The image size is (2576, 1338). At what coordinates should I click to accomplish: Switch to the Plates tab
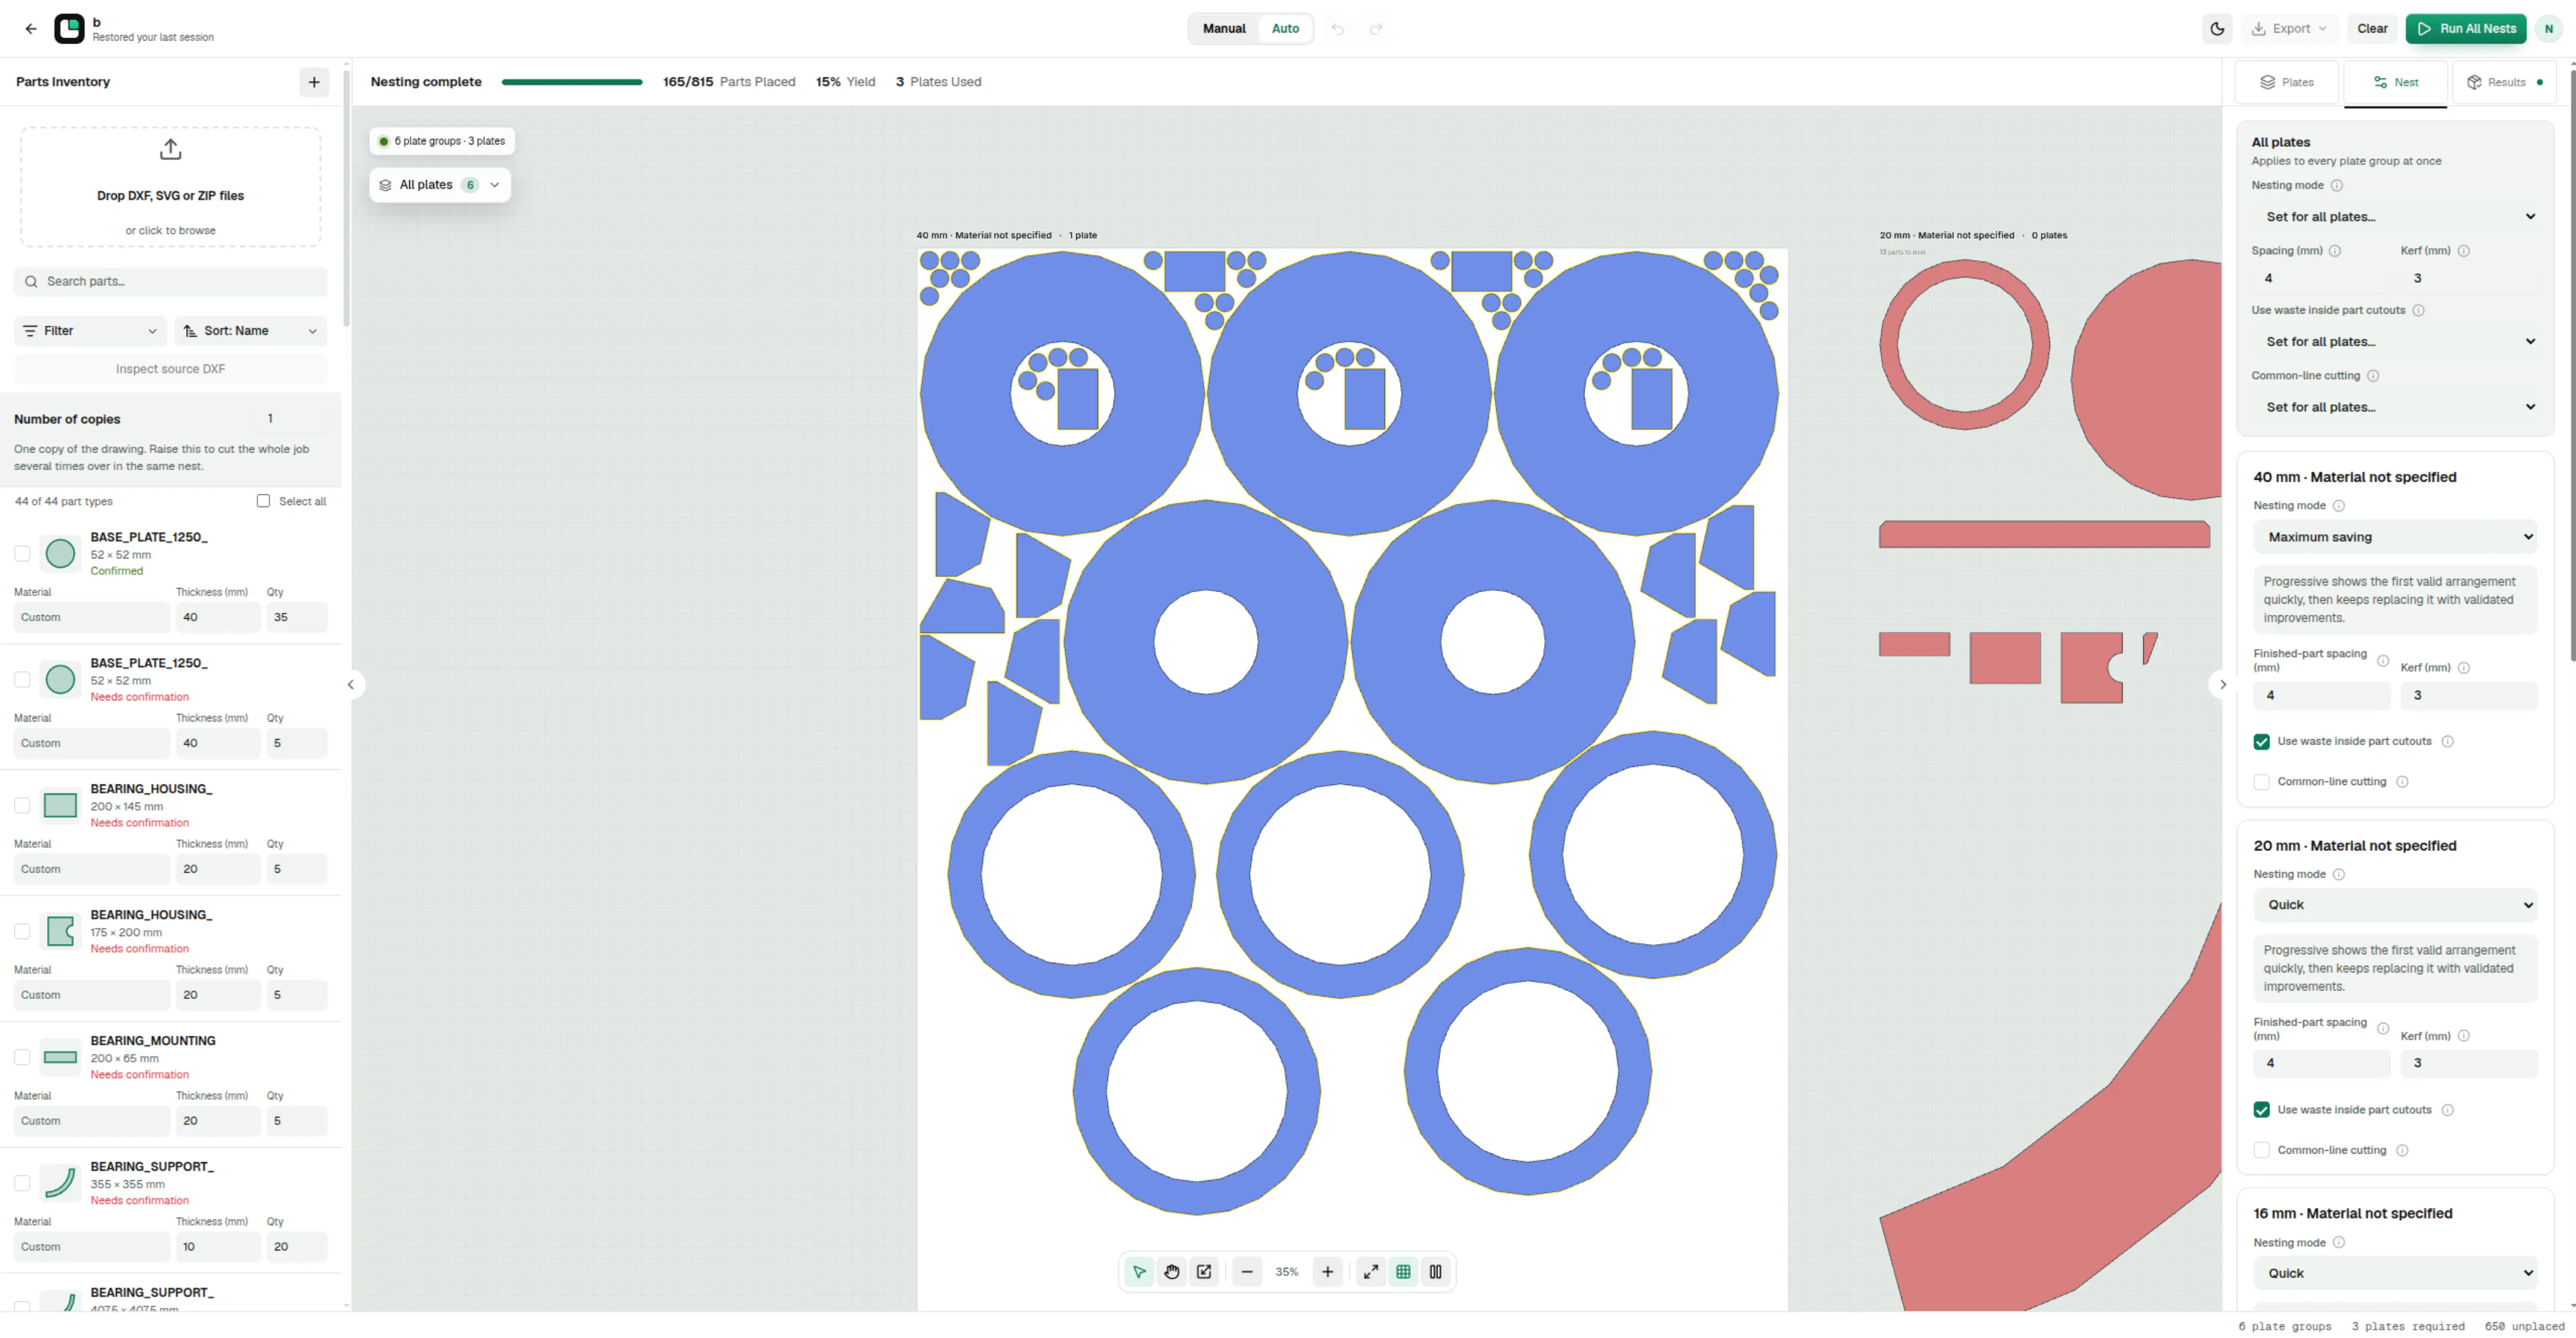coord(2286,82)
